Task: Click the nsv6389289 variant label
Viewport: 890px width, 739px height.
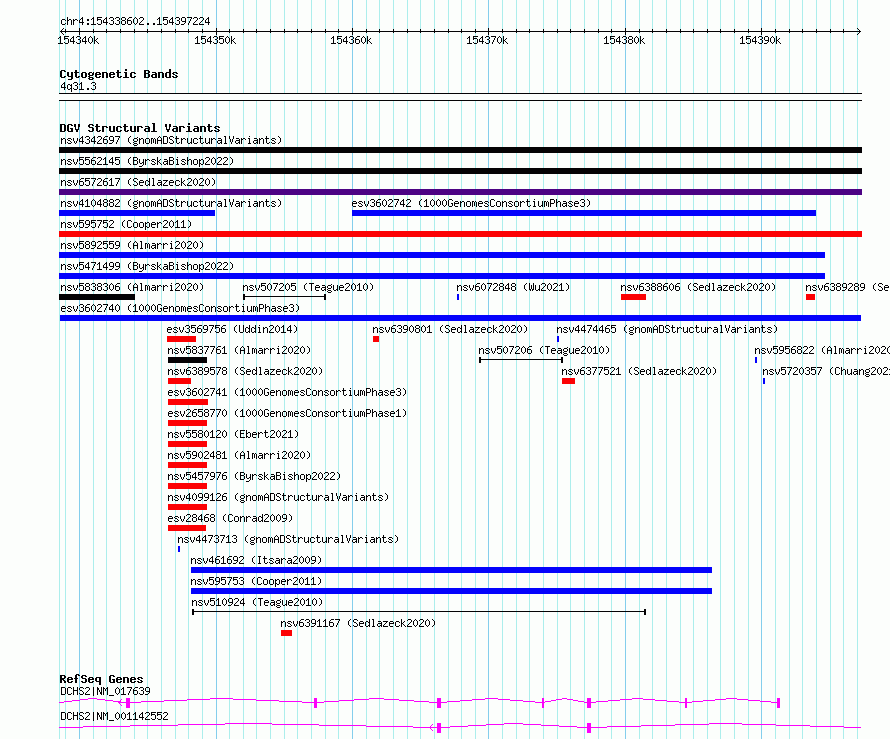Action: click(847, 287)
